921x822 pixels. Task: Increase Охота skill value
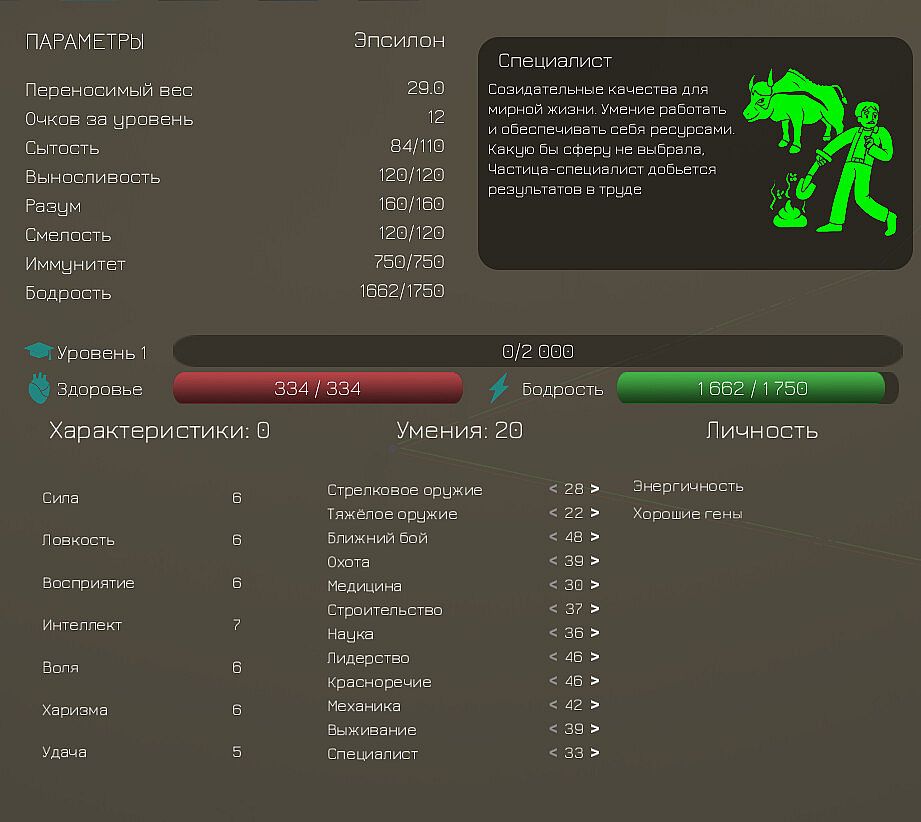click(x=595, y=561)
